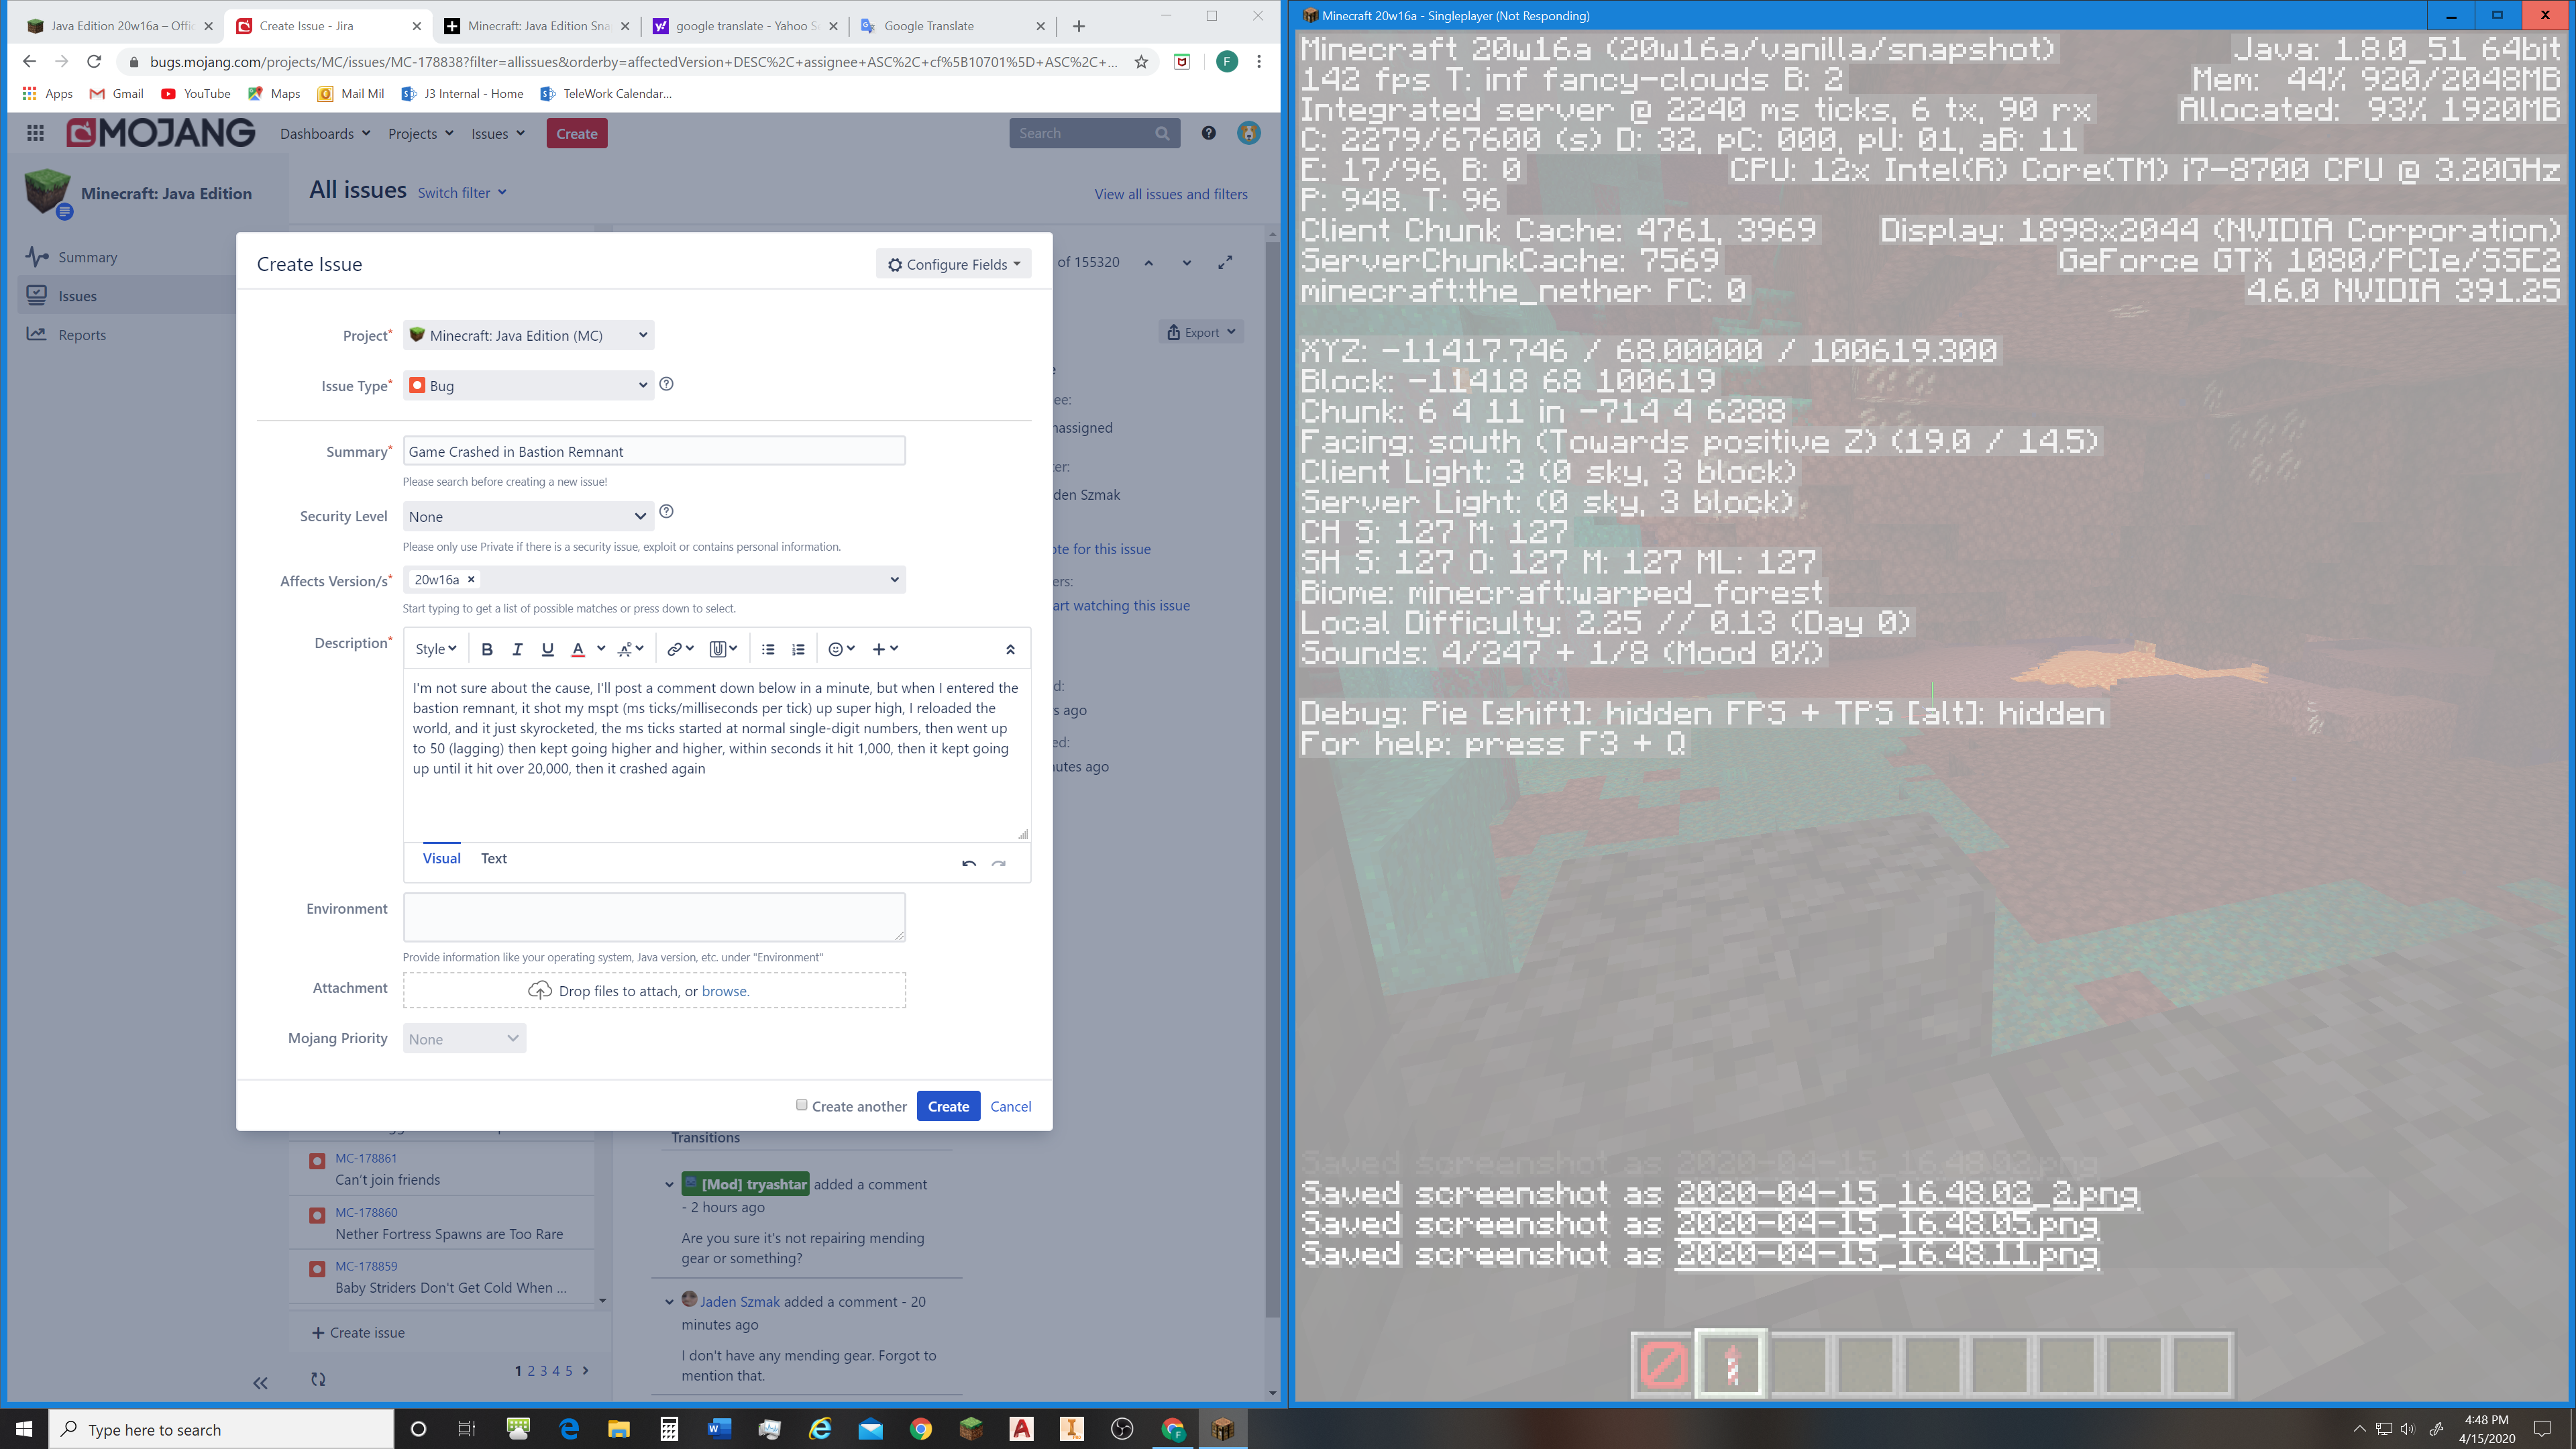Open the emoji picker icon
The height and width of the screenshot is (1449, 2576).
836,649
